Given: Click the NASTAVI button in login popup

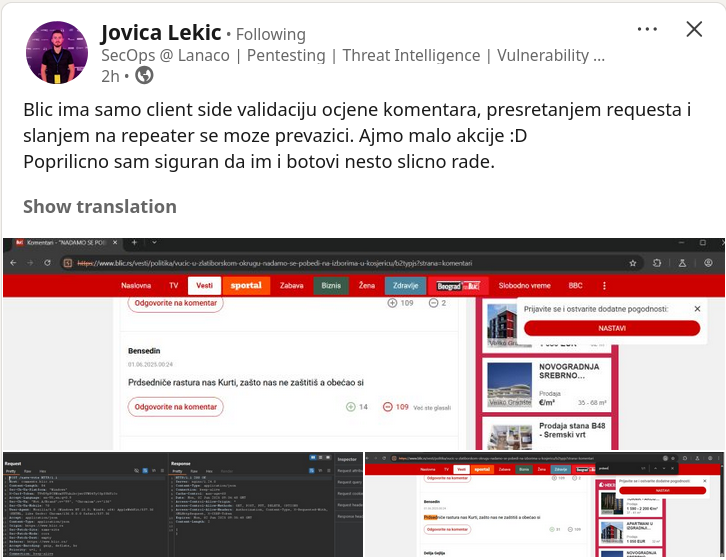Looking at the screenshot, I should pos(612,328).
